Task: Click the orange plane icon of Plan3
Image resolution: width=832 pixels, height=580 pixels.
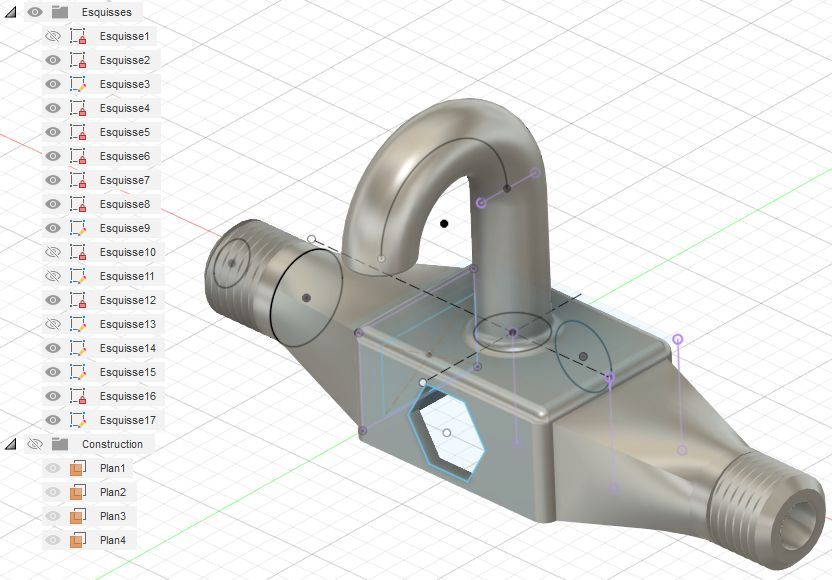Action: tap(77, 516)
